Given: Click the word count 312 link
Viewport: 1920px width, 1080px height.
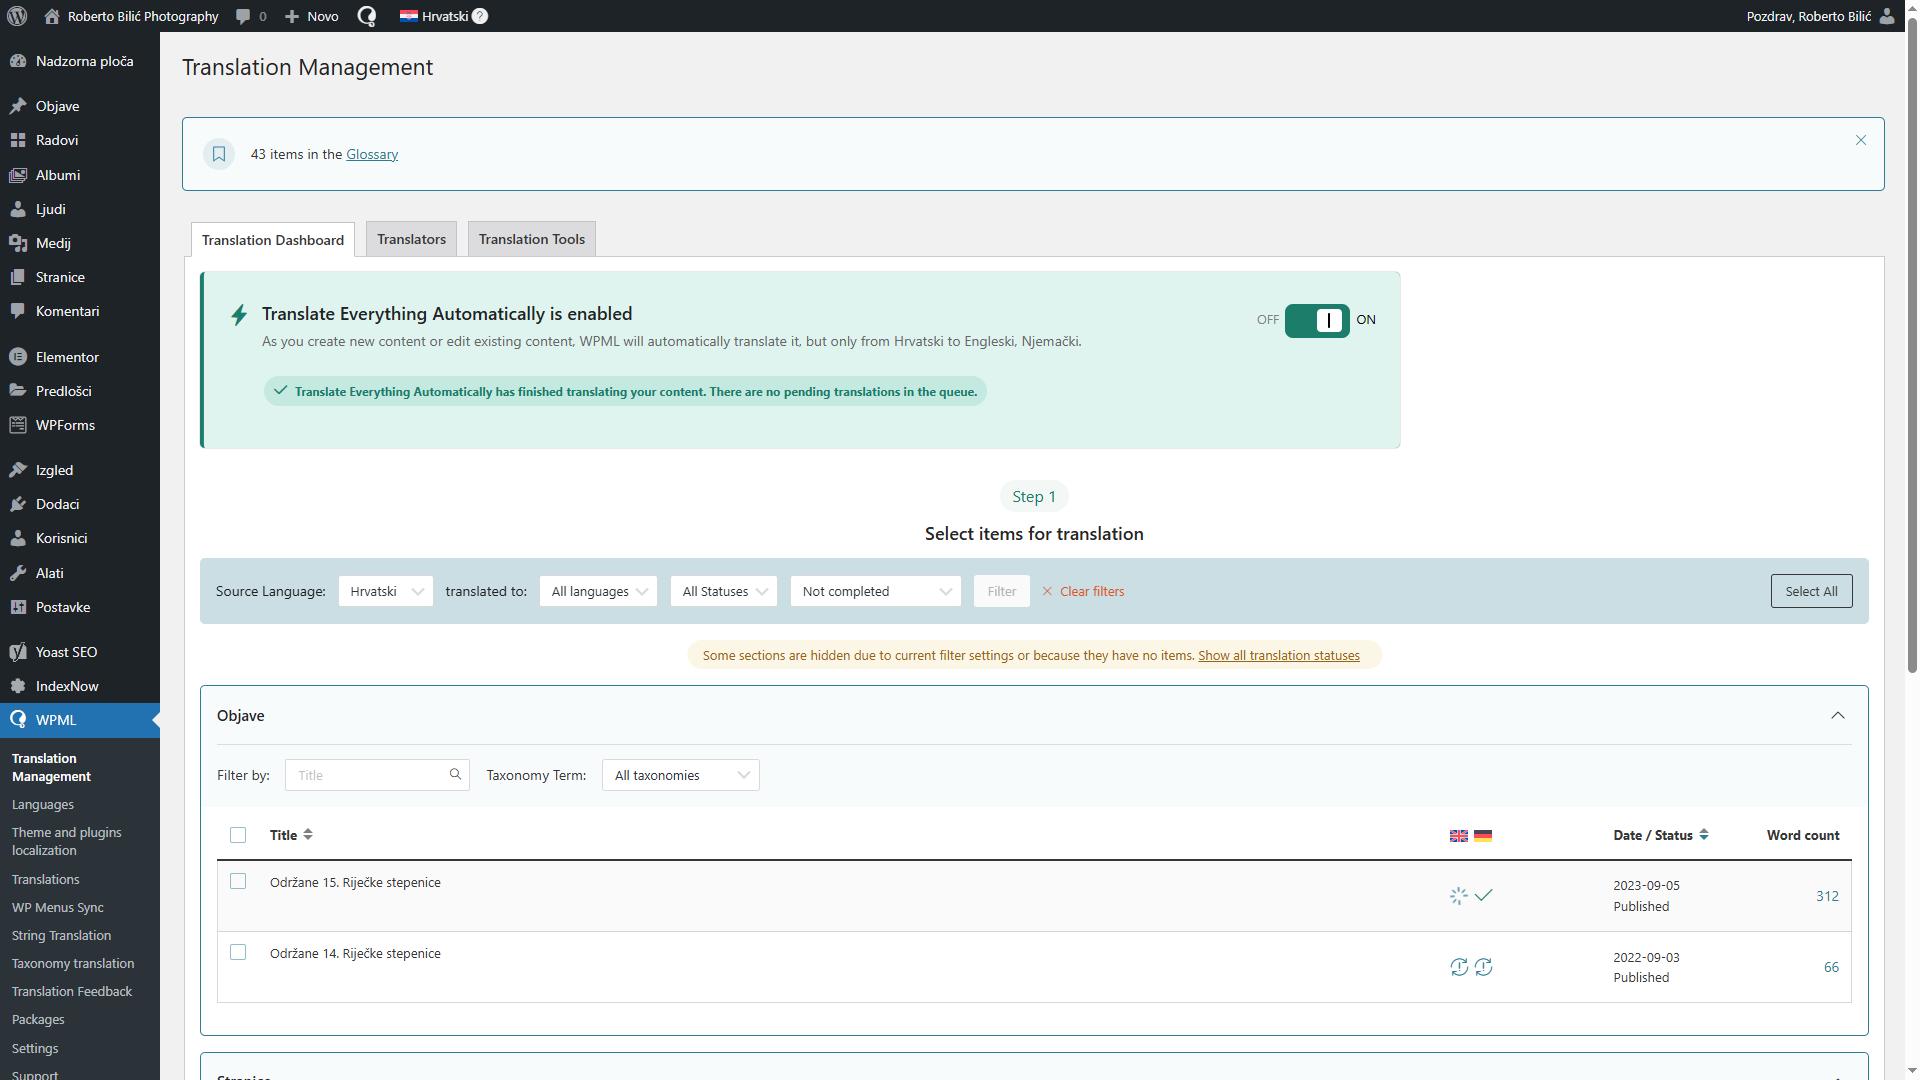Looking at the screenshot, I should [x=1827, y=897].
